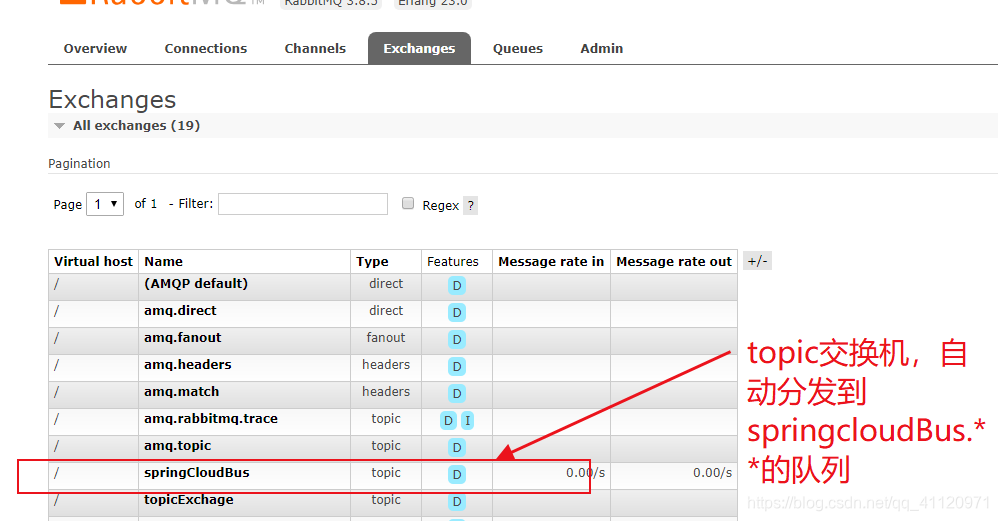This screenshot has width=998, height=521.
Task: Sort by Message rate out header
Action: tap(674, 261)
